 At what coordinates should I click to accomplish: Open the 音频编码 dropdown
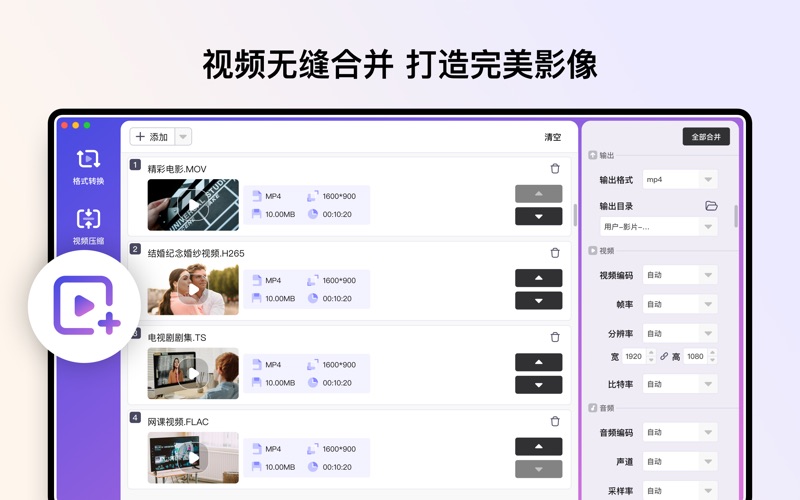tap(680, 432)
